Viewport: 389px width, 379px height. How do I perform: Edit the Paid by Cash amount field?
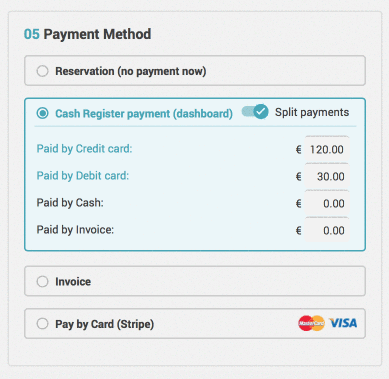327,203
